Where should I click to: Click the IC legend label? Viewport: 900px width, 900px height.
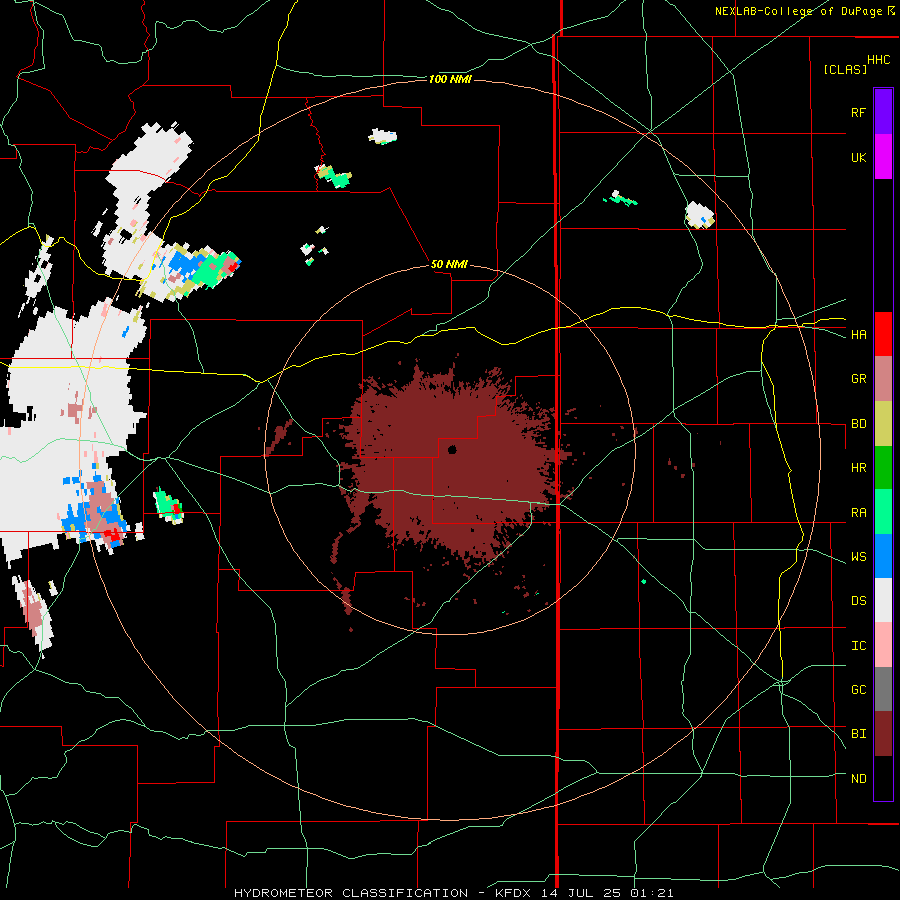point(858,645)
